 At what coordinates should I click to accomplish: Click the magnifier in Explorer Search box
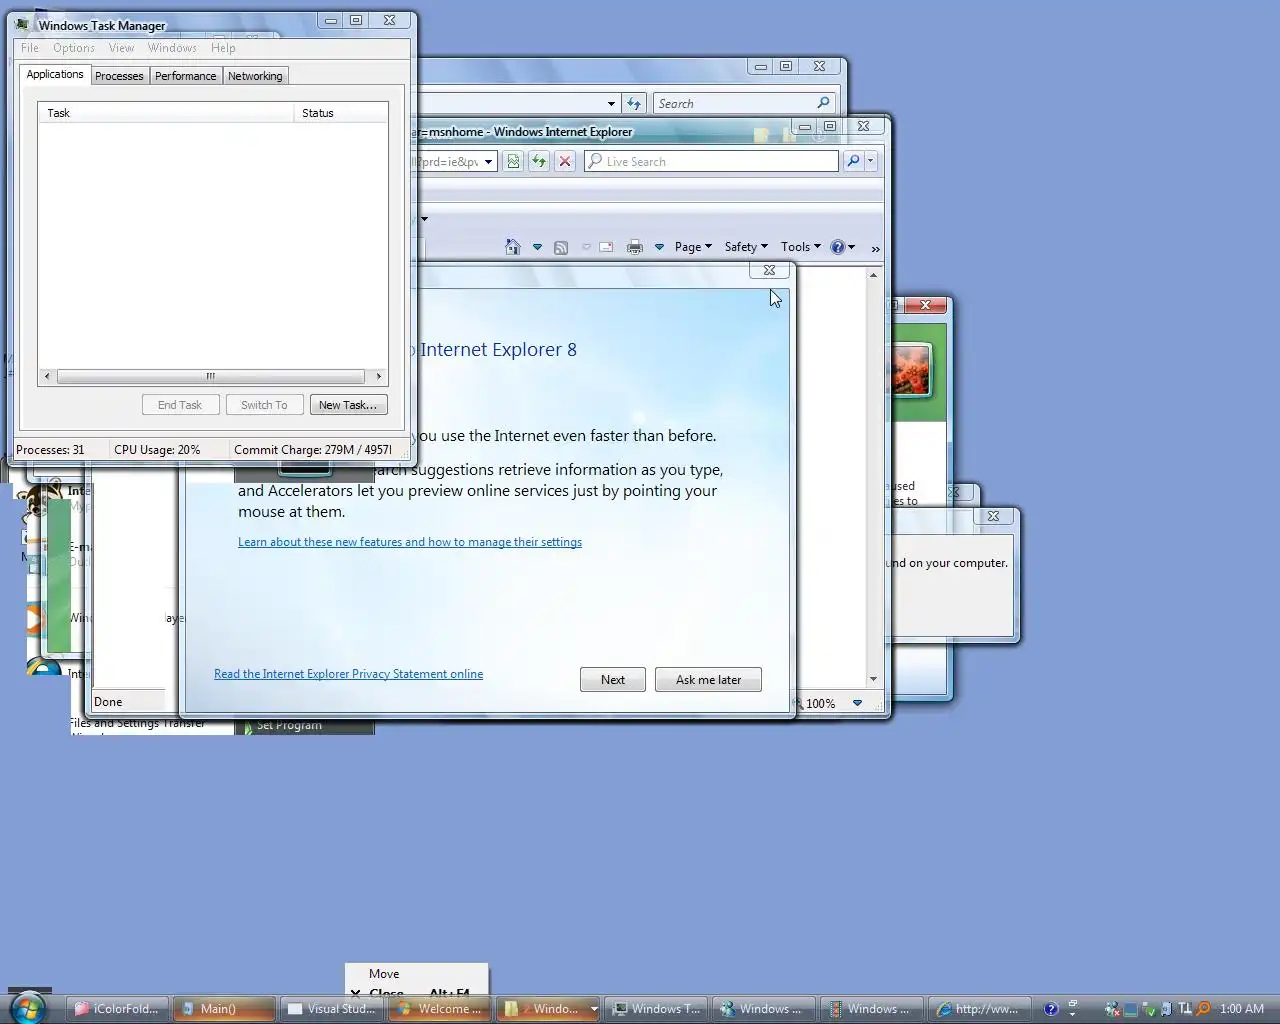pyautogui.click(x=824, y=103)
